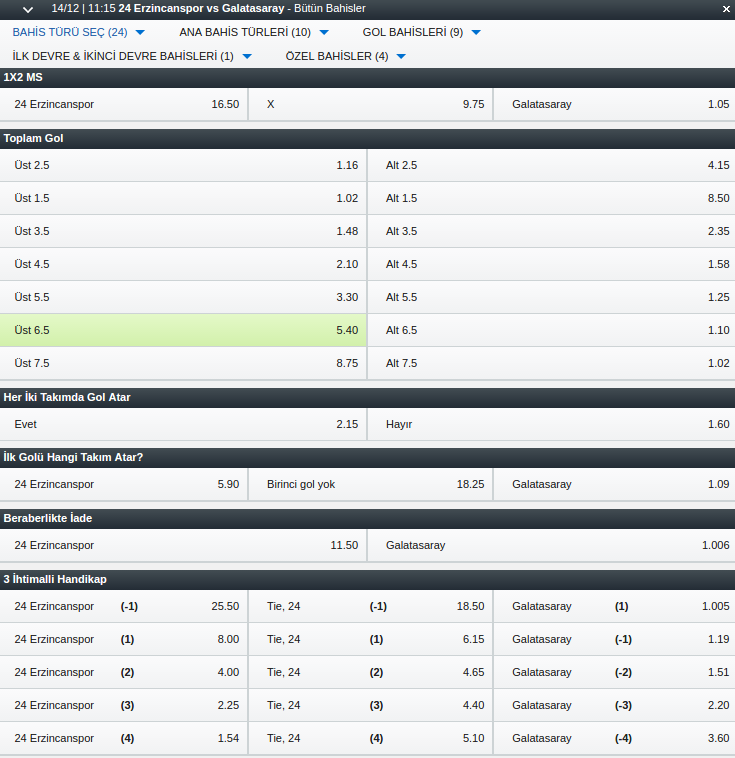Pick 24 Erzincanspor (1) handicap at 8.00
This screenshot has height=758, width=735.
pos(124,639)
